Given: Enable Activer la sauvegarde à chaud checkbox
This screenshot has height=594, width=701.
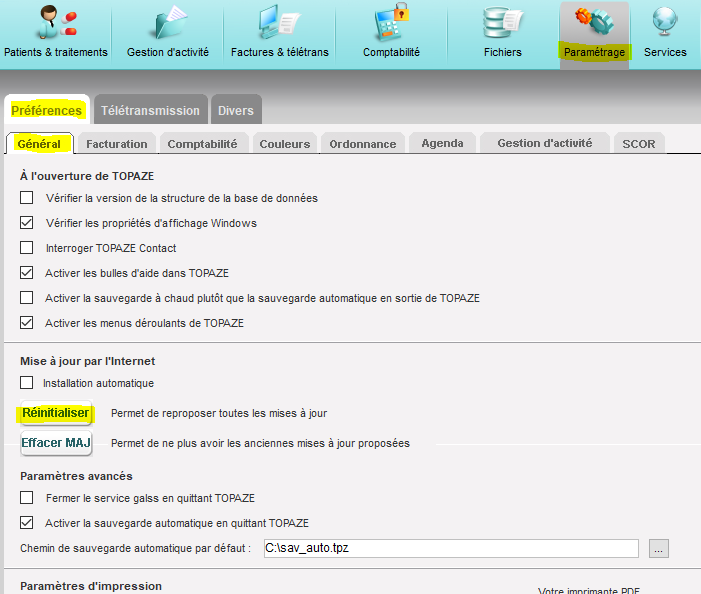Looking at the screenshot, I should point(26,298).
